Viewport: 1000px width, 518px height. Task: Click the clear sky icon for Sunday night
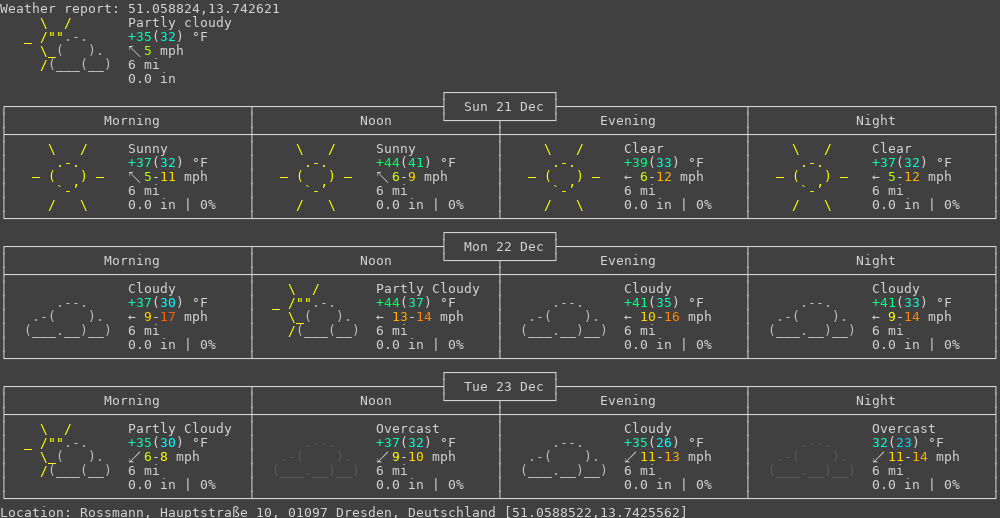tap(812, 177)
